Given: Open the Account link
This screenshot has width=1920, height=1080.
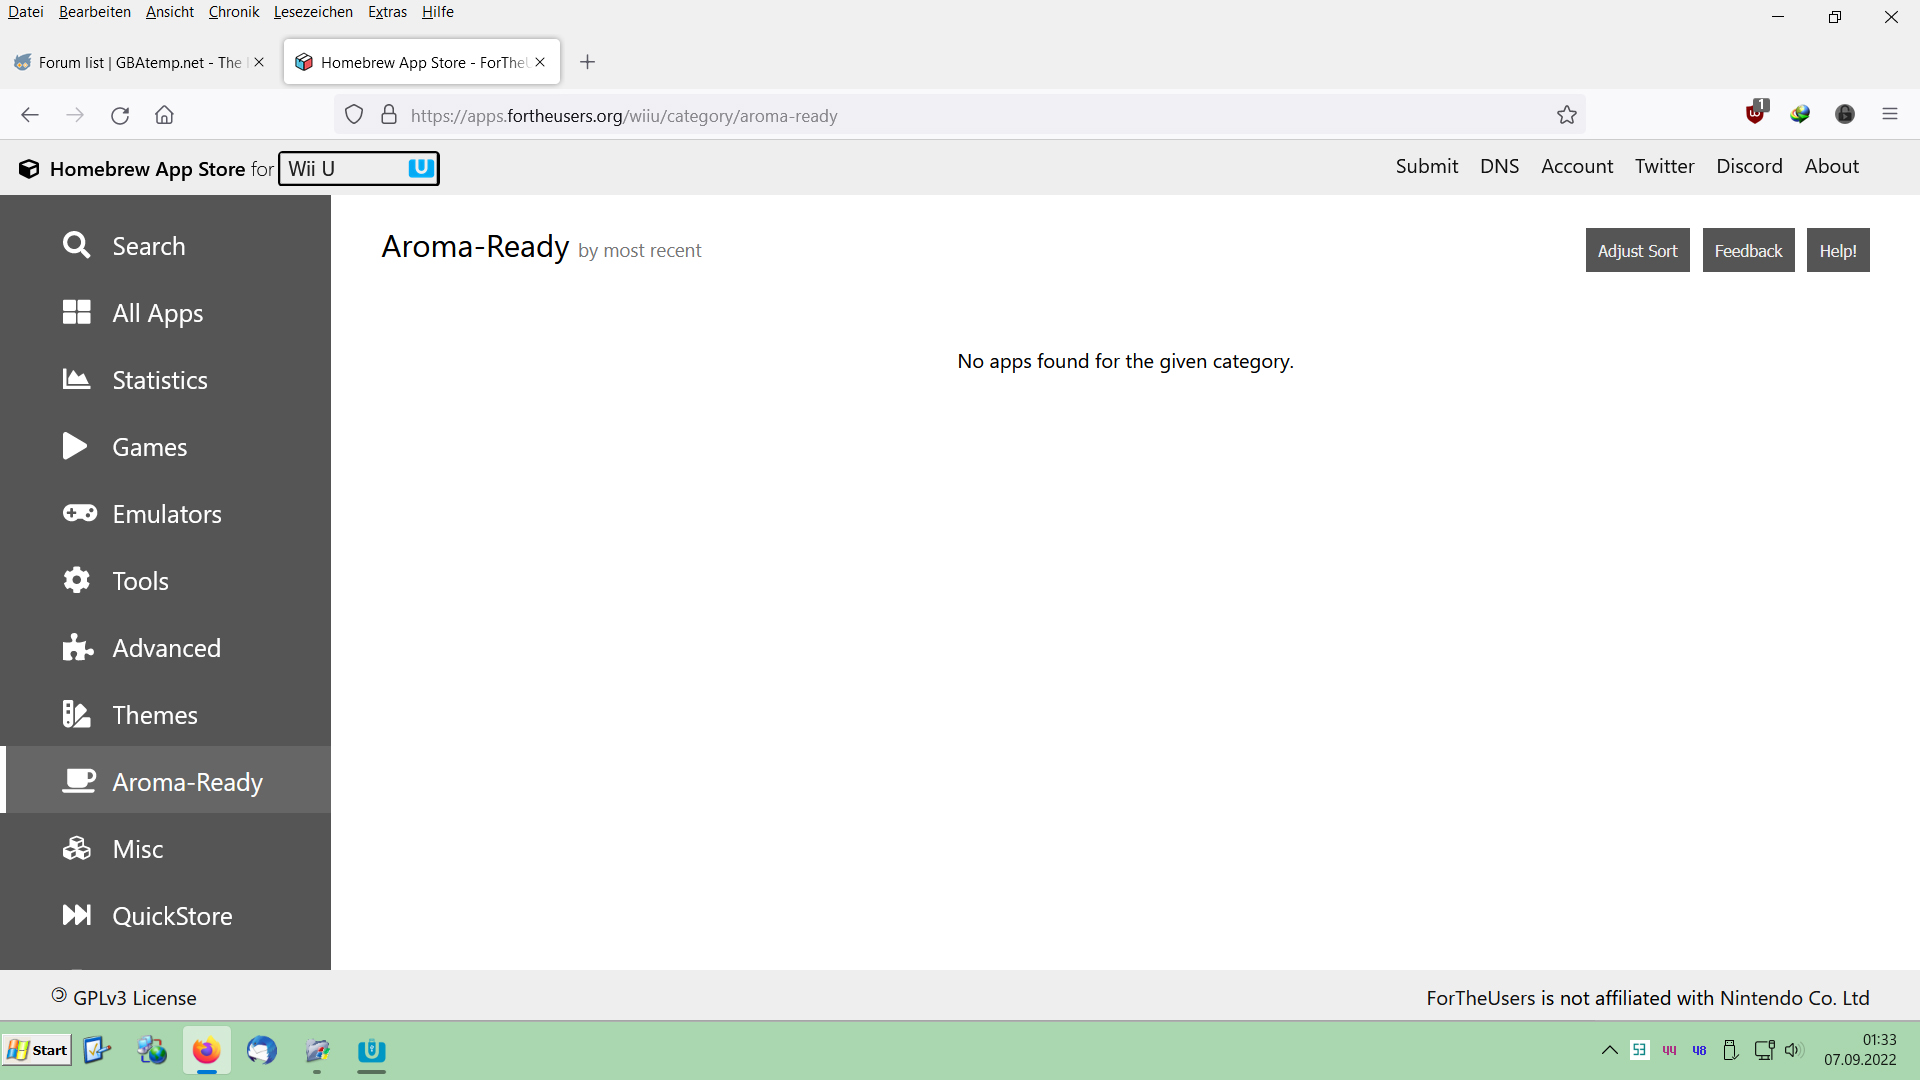Looking at the screenshot, I should click(x=1577, y=167).
